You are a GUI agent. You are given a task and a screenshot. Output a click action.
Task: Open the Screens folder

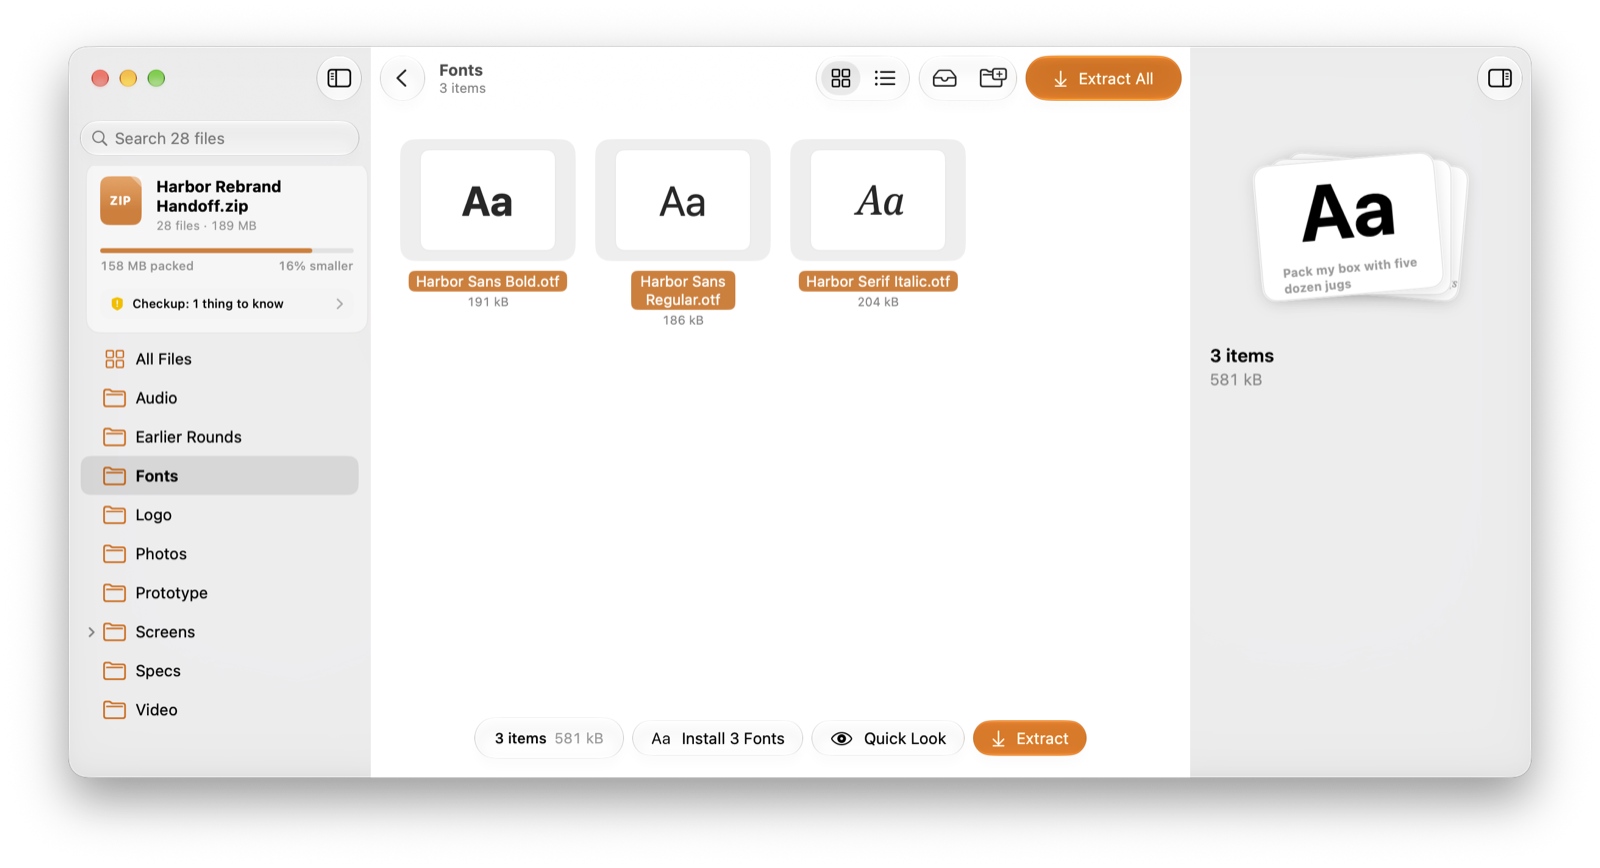pyautogui.click(x=219, y=632)
